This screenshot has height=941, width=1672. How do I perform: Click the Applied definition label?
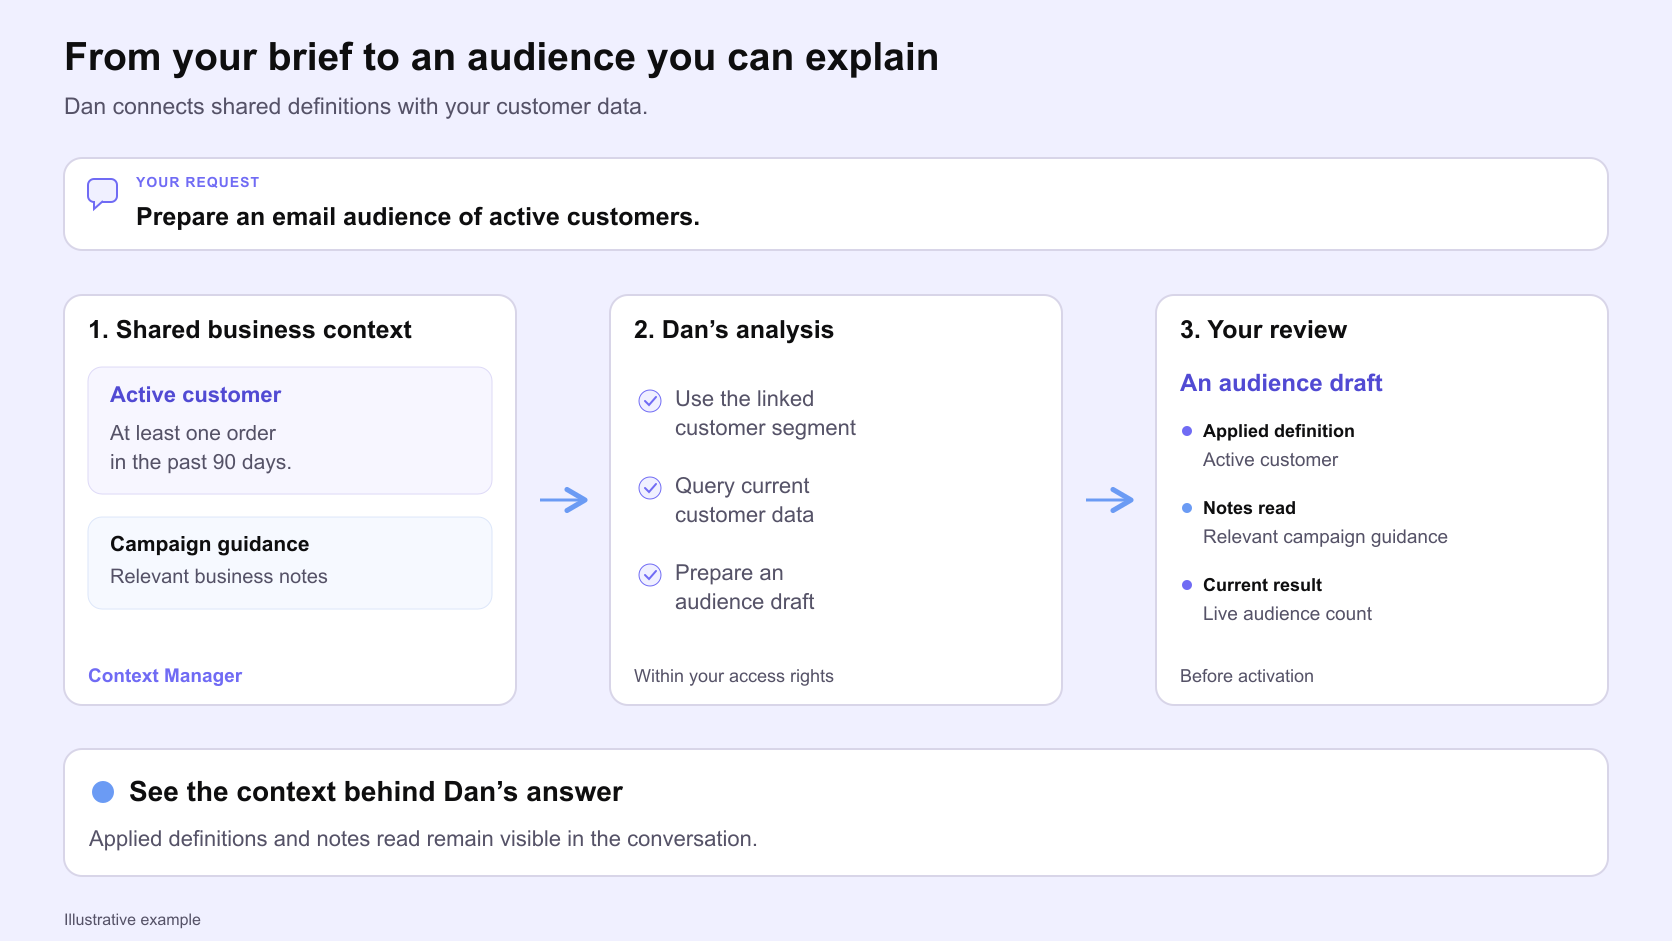pyautogui.click(x=1278, y=431)
